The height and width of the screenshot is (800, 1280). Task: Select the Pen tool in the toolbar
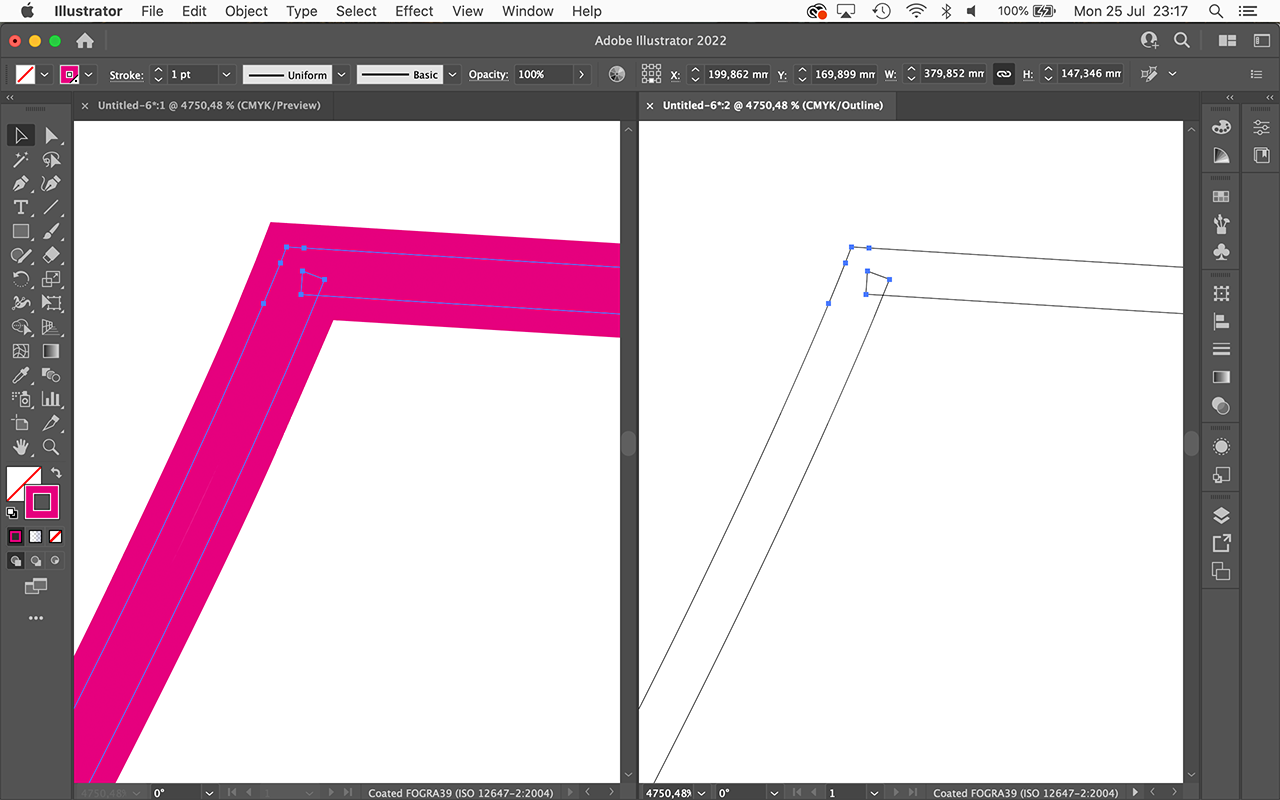(20, 183)
